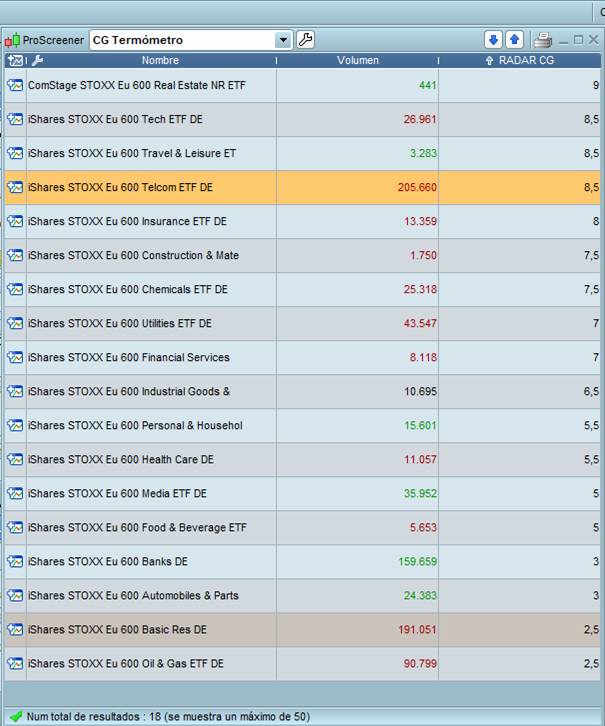
Task: Select iShares Basic Res DE name
Action: point(117,630)
